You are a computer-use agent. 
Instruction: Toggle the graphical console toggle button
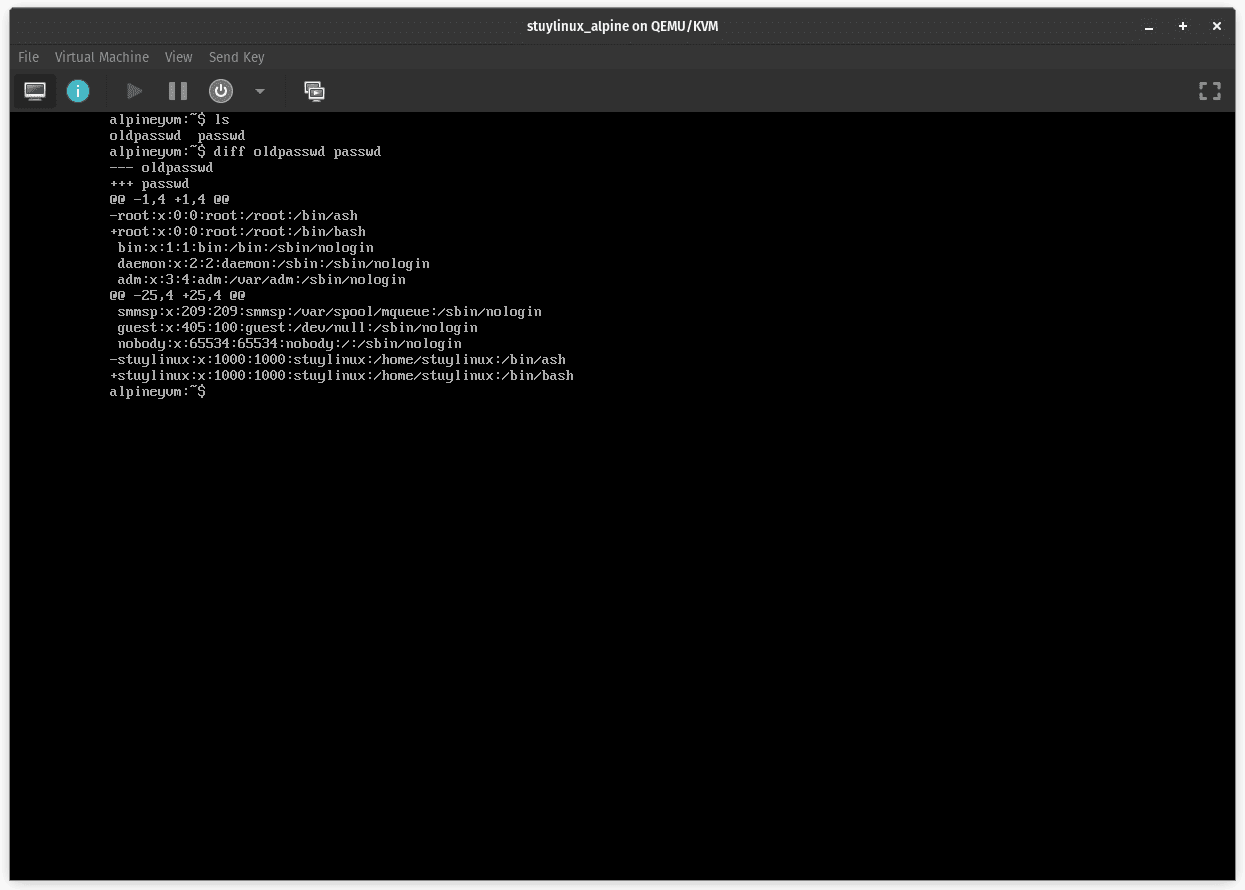click(34, 91)
